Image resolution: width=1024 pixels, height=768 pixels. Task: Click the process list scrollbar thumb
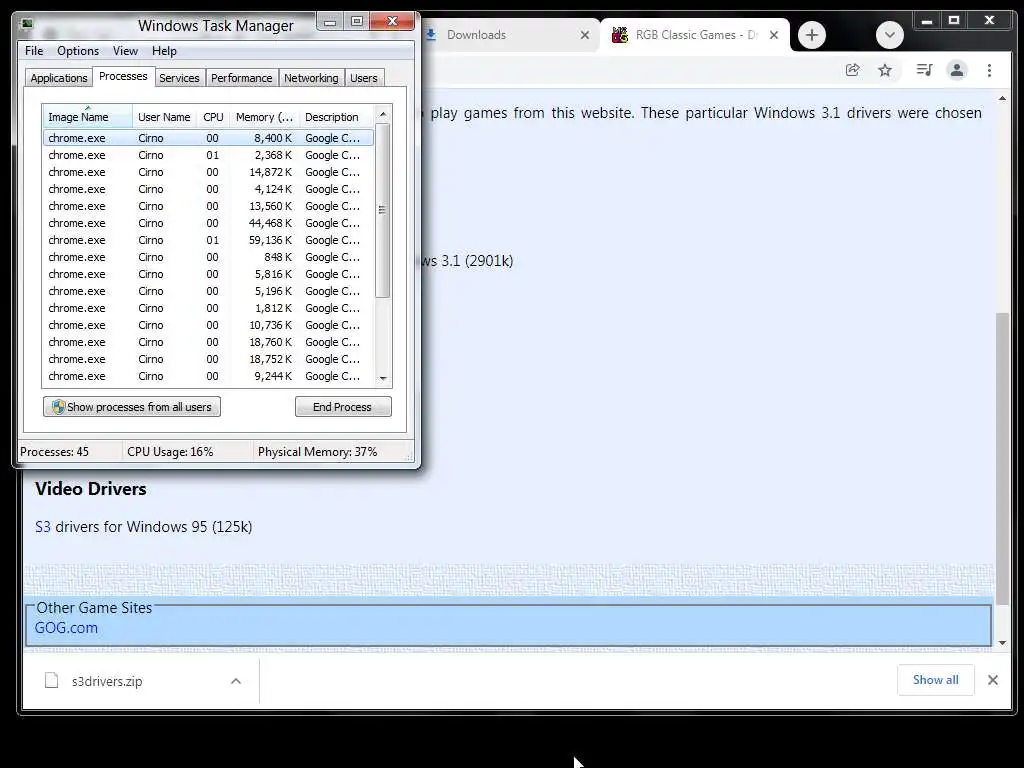tap(383, 210)
